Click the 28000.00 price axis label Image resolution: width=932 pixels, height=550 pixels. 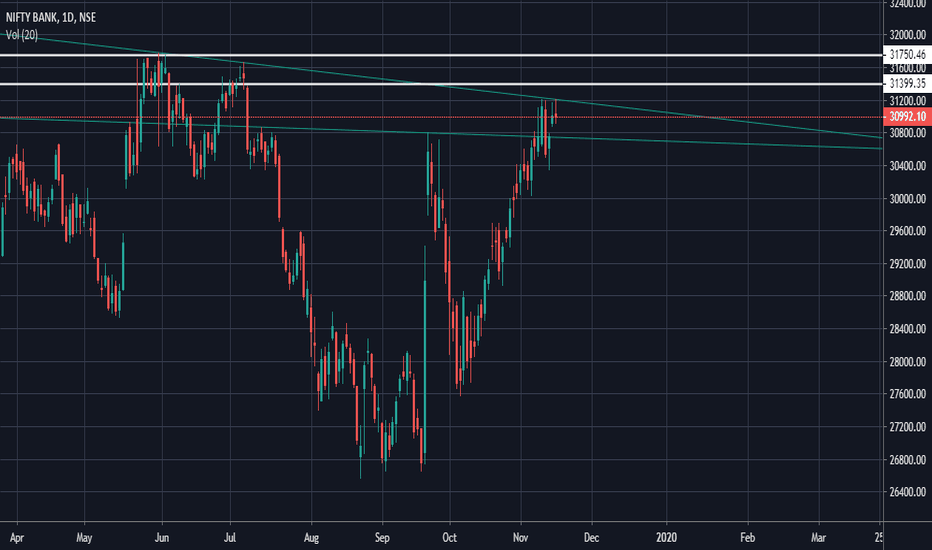[907, 362]
